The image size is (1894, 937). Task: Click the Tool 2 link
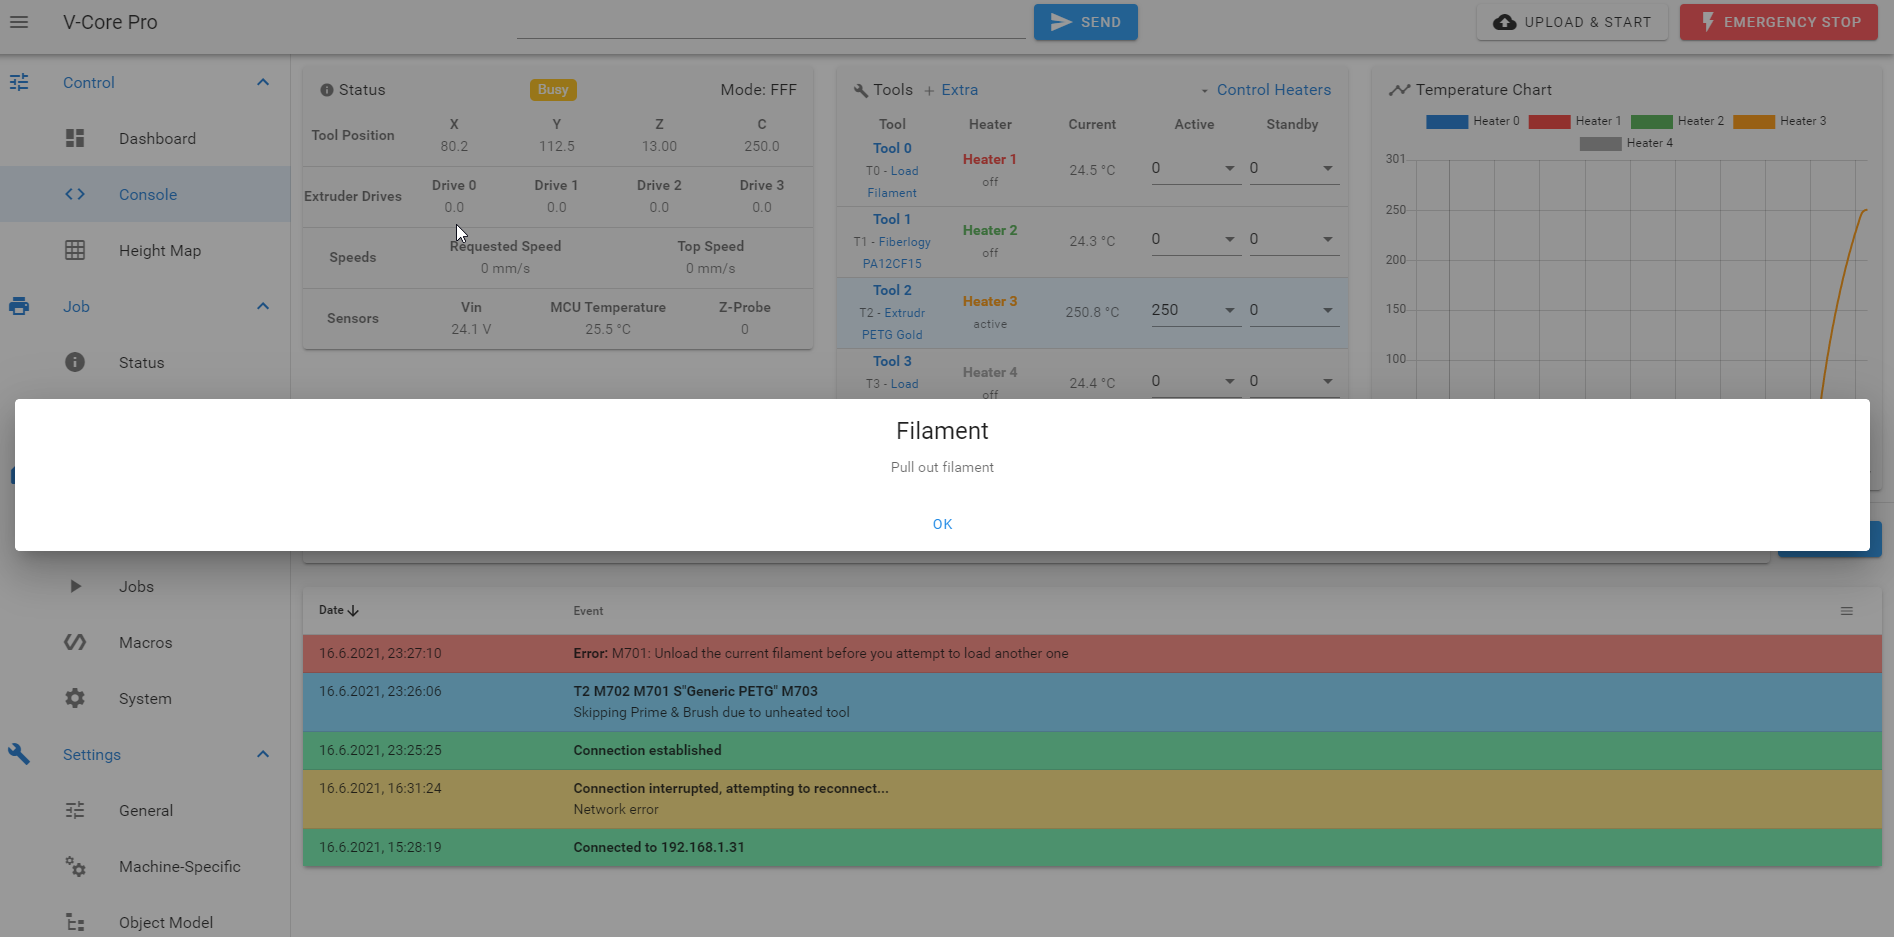click(892, 290)
